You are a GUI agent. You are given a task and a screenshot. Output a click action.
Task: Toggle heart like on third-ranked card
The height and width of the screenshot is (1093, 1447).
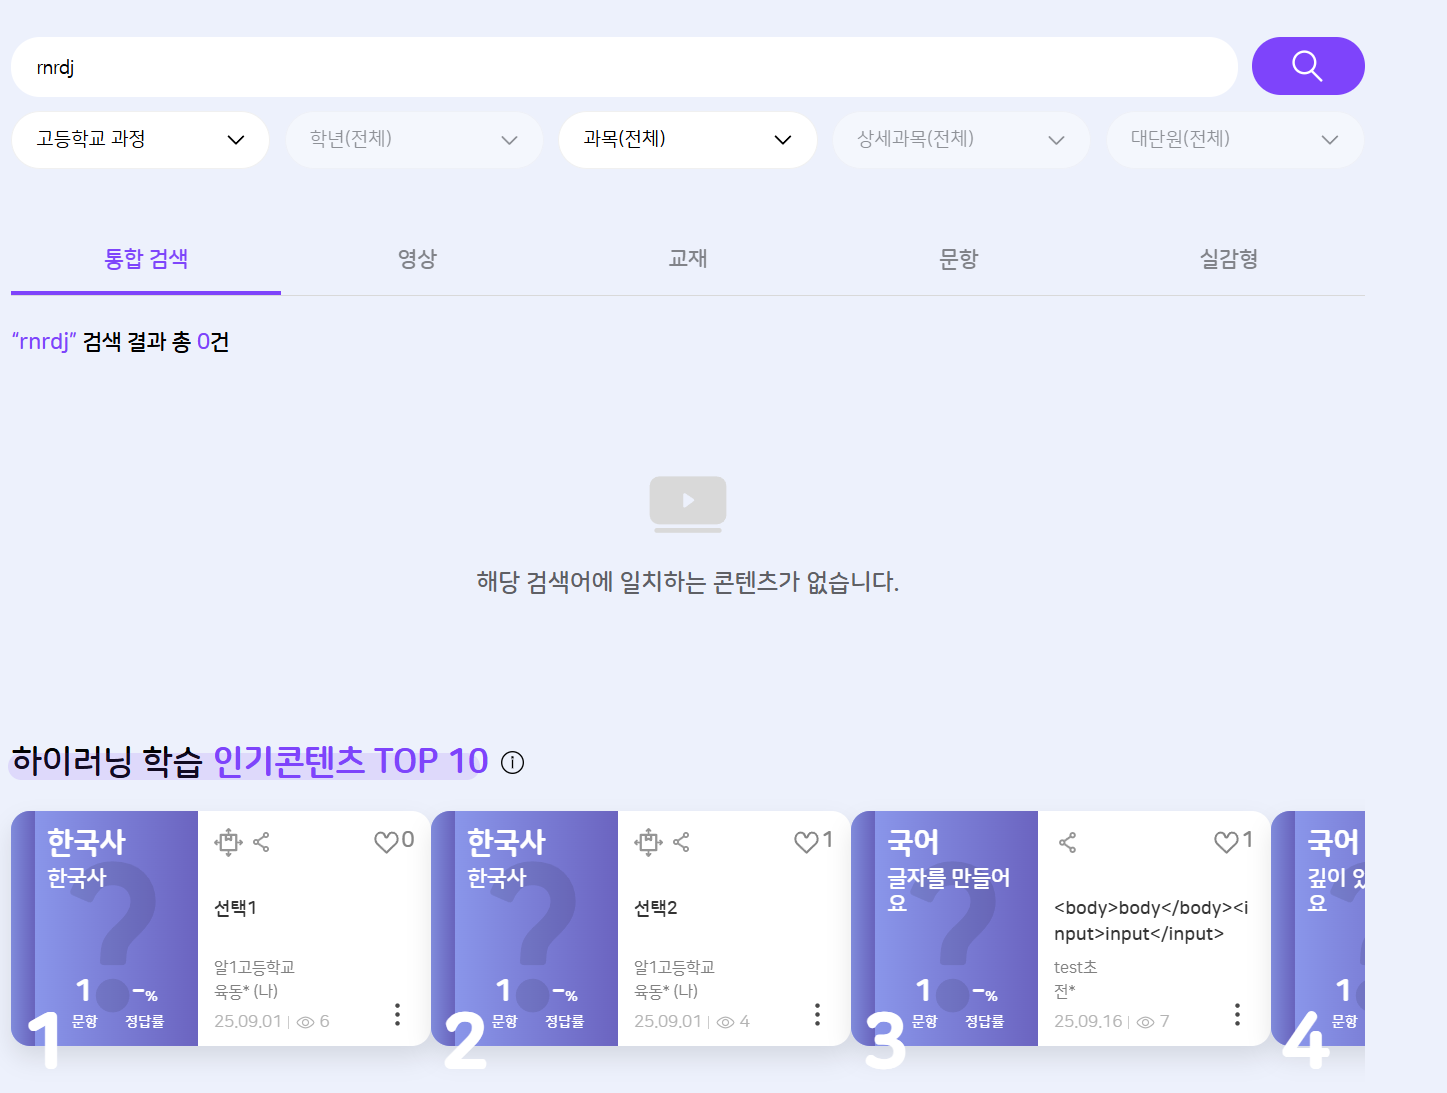tap(1226, 842)
